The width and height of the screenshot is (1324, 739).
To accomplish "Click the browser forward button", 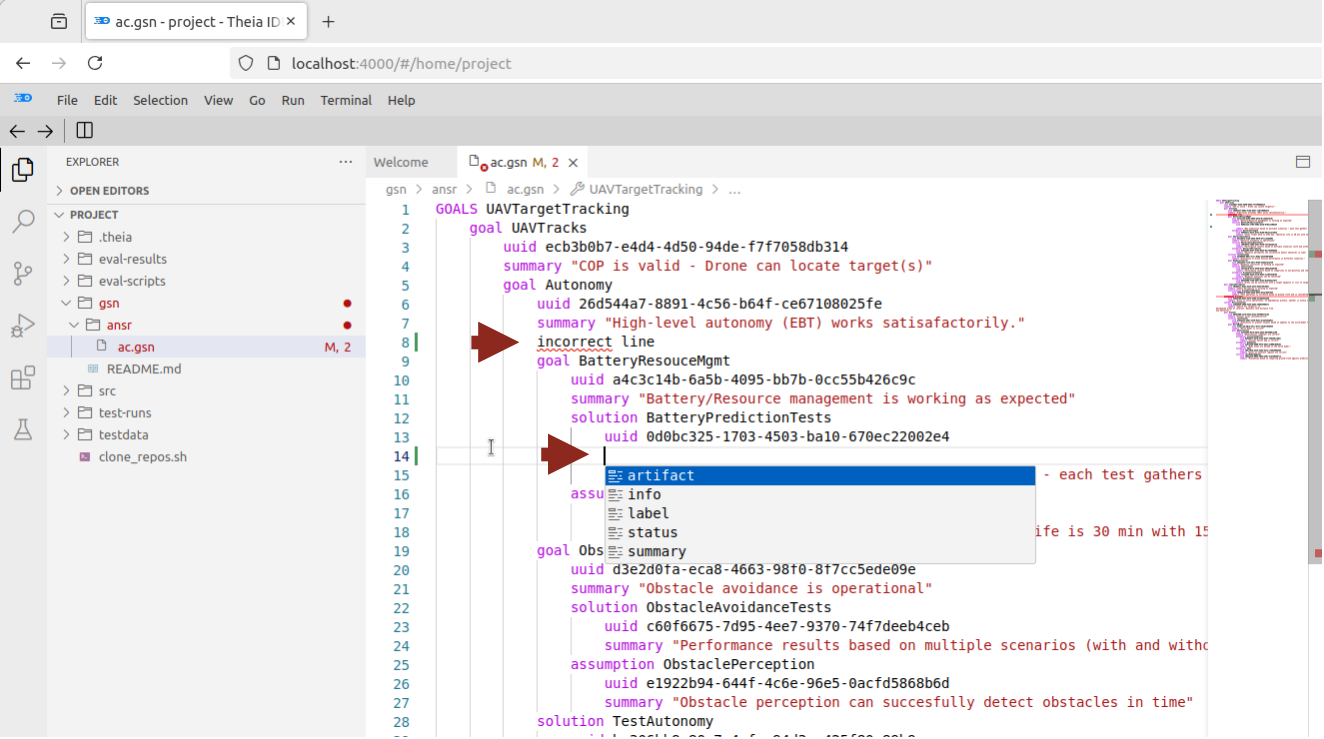I will point(59,63).
